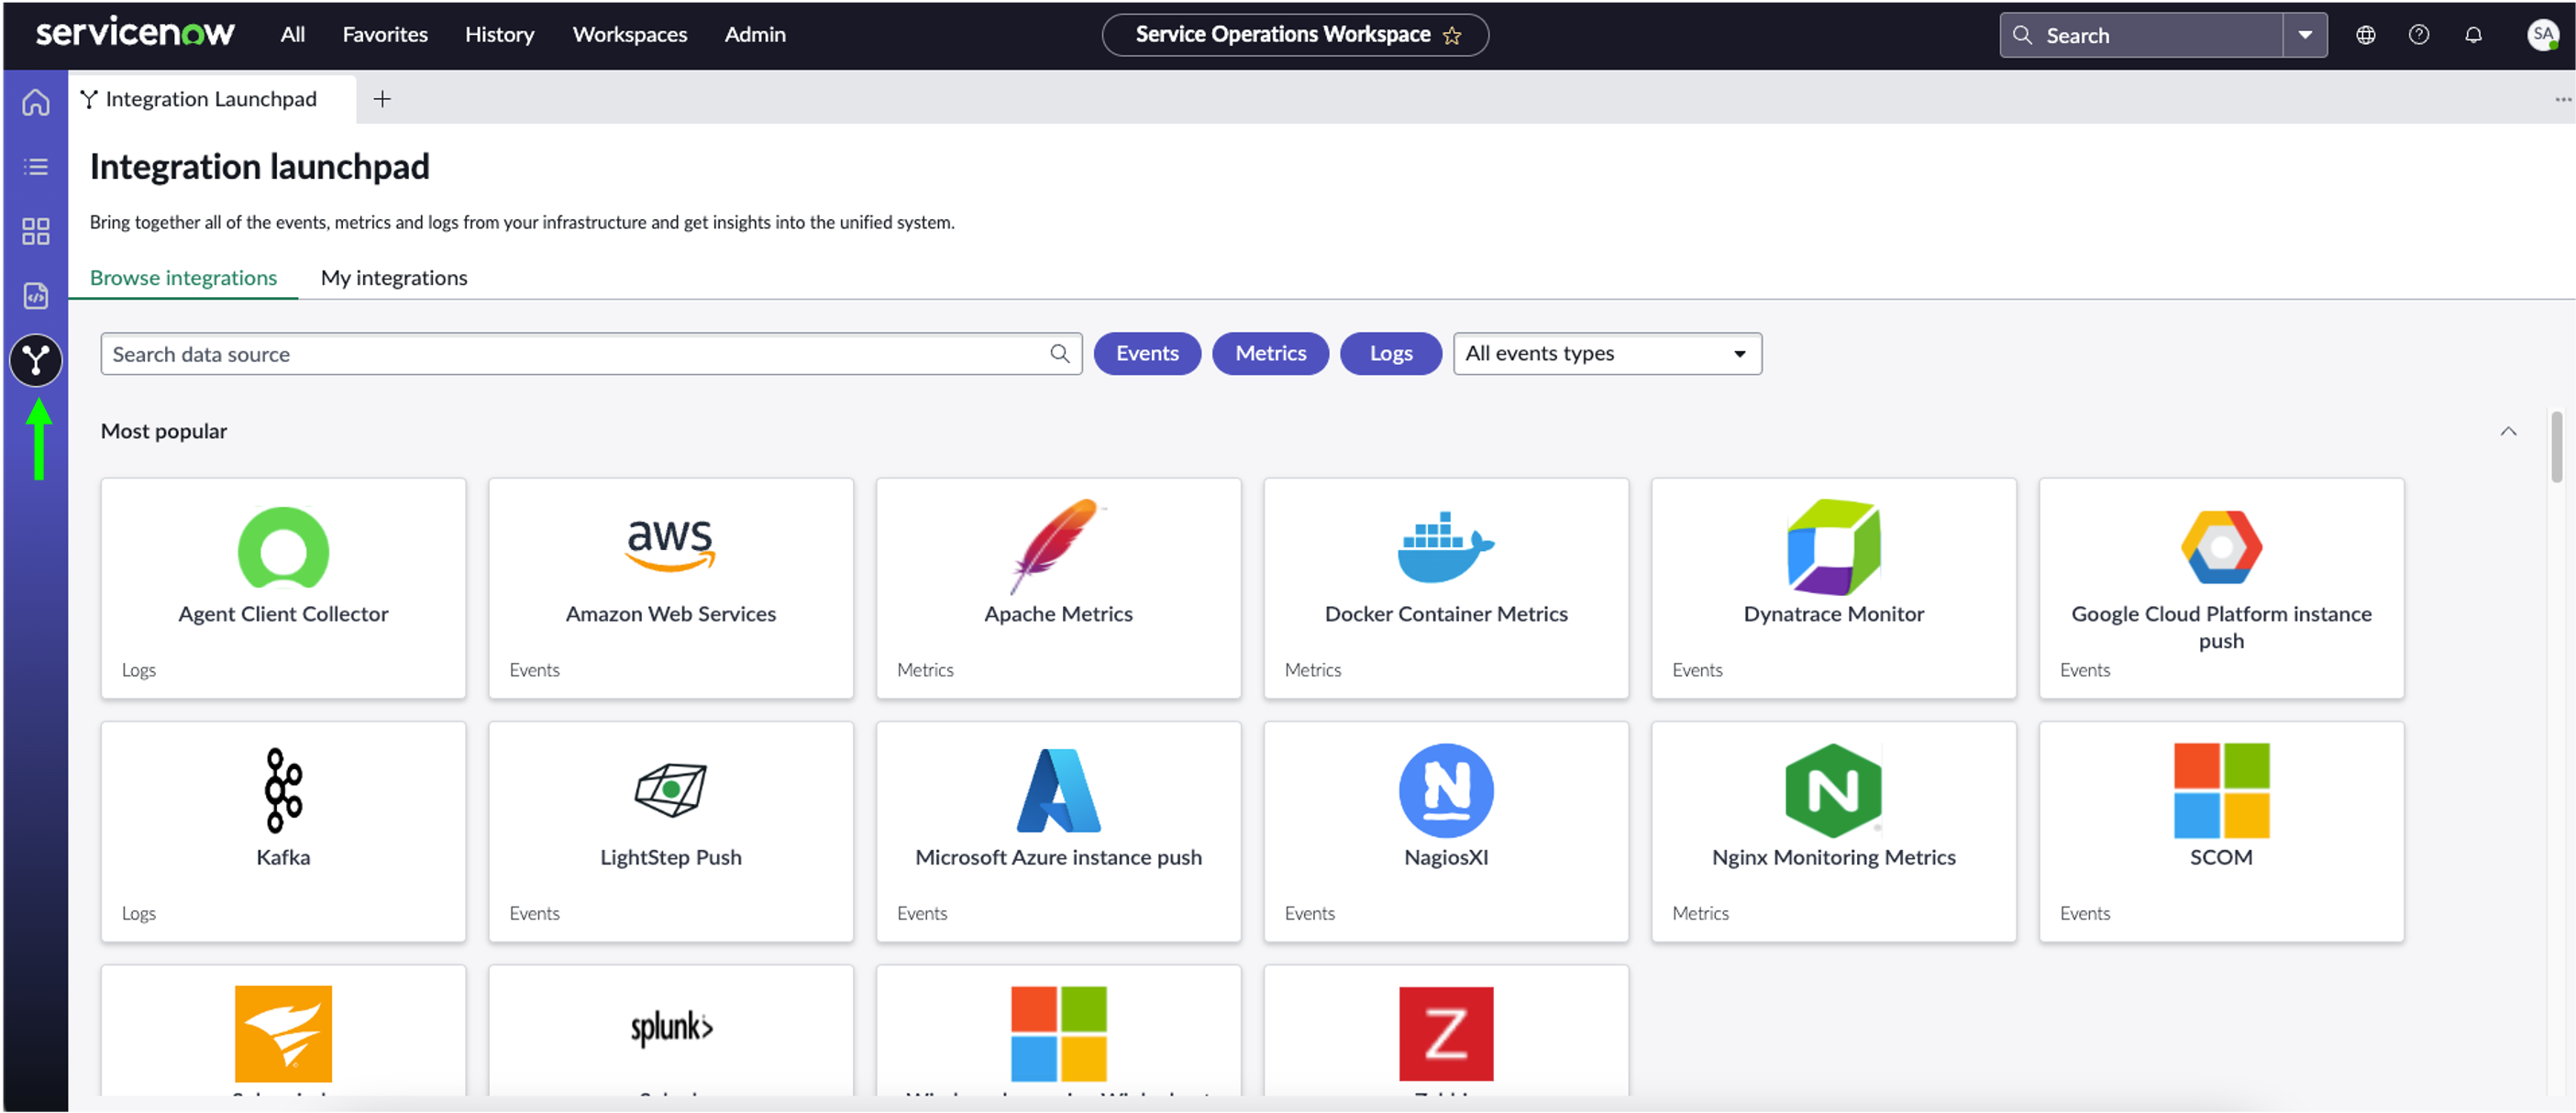Open the apps grid icon in the sidebar
Viewport: 2576px width, 1113px height.
[x=35, y=231]
